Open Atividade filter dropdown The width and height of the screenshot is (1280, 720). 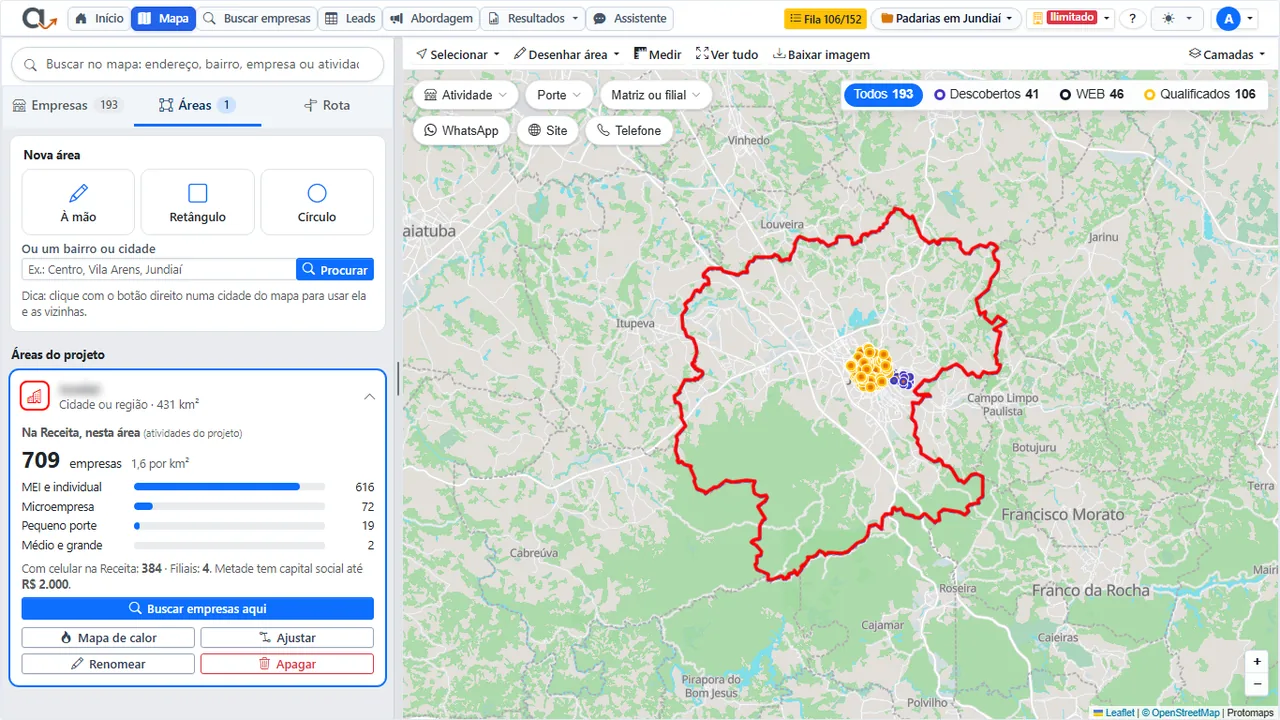click(x=466, y=95)
